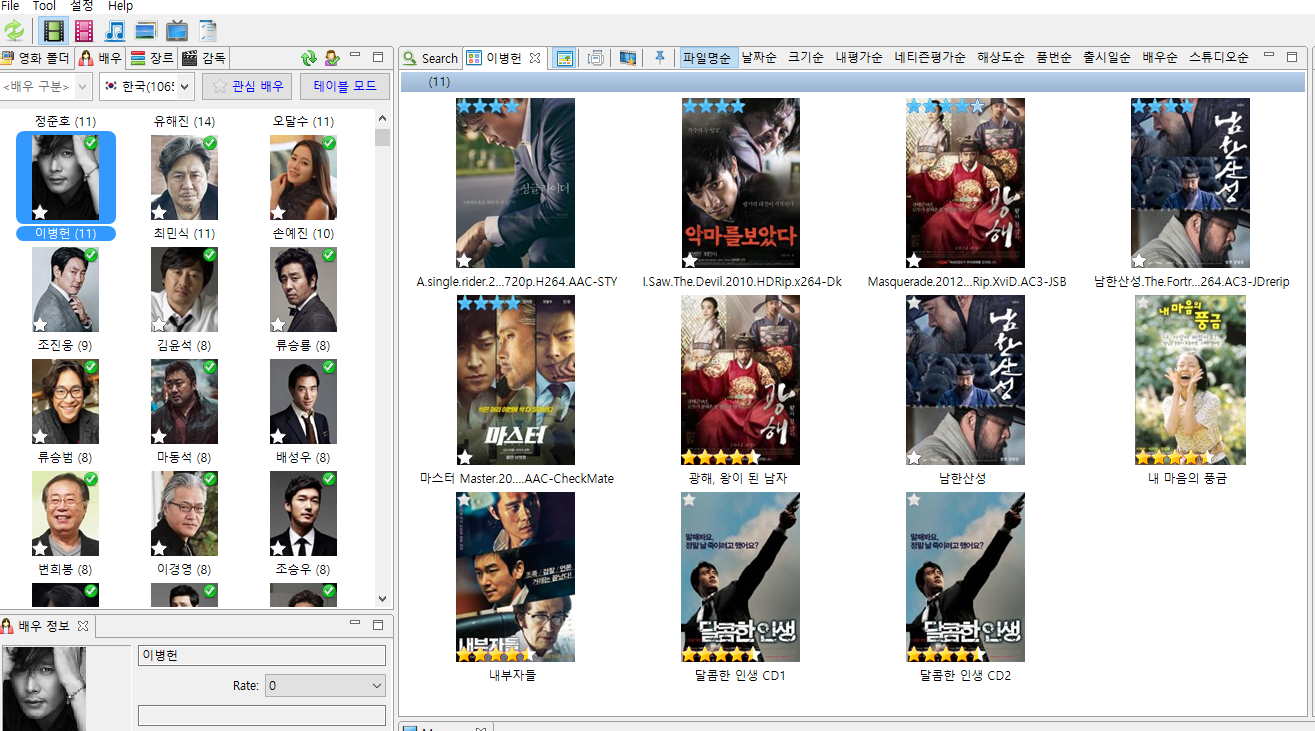This screenshot has width=1315, height=731.
Task: Click the actor list scroll down arrow
Action: pos(383,599)
